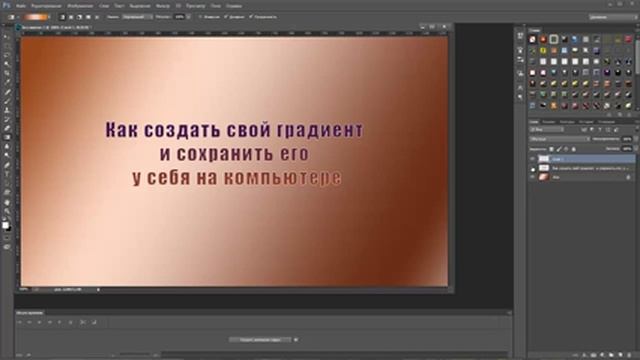Image resolution: width=640 pixels, height=360 pixels.
Task: Open the layer Opacity slider arrow
Action: [636, 139]
